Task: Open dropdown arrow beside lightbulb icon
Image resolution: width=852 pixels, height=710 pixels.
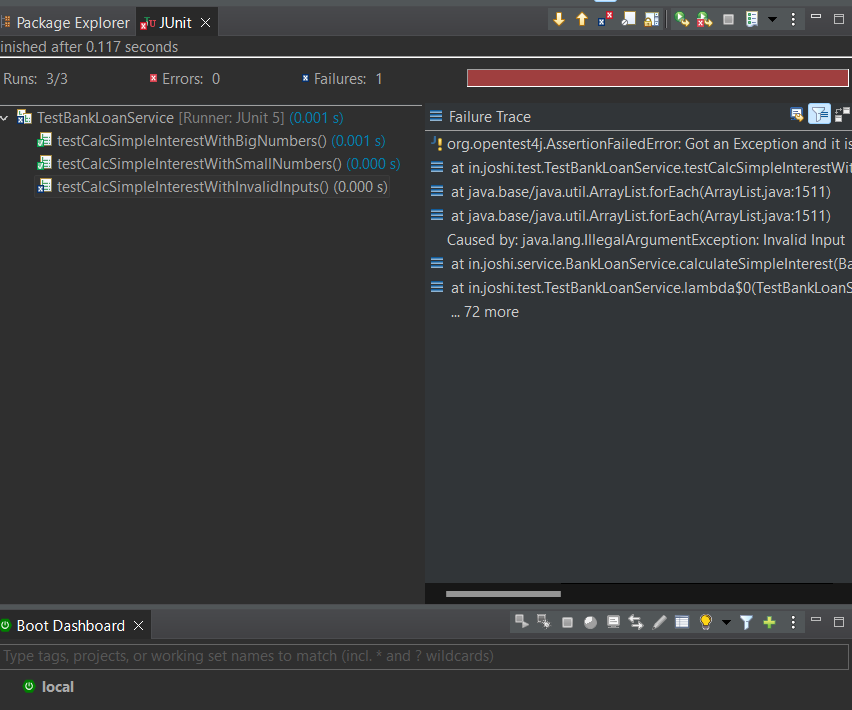Action: click(x=726, y=623)
